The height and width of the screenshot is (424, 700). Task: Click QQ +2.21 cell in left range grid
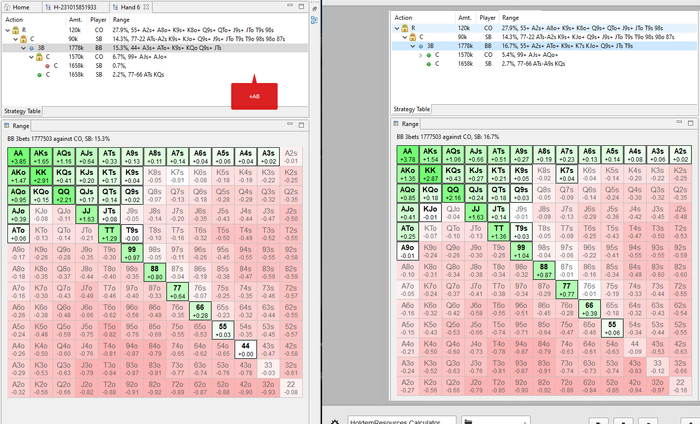pos(64,195)
